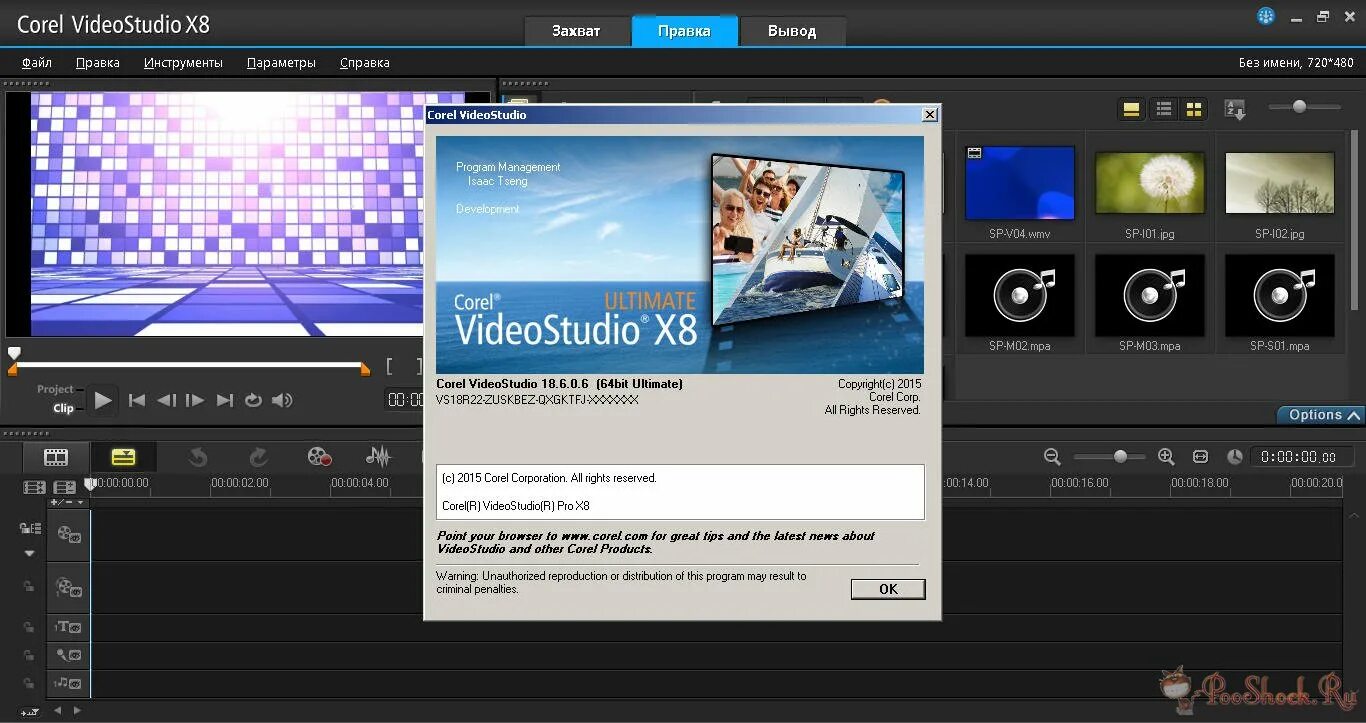Image resolution: width=1366 pixels, height=723 pixels.
Task: Click the project duration clock icon
Action: click(1235, 456)
